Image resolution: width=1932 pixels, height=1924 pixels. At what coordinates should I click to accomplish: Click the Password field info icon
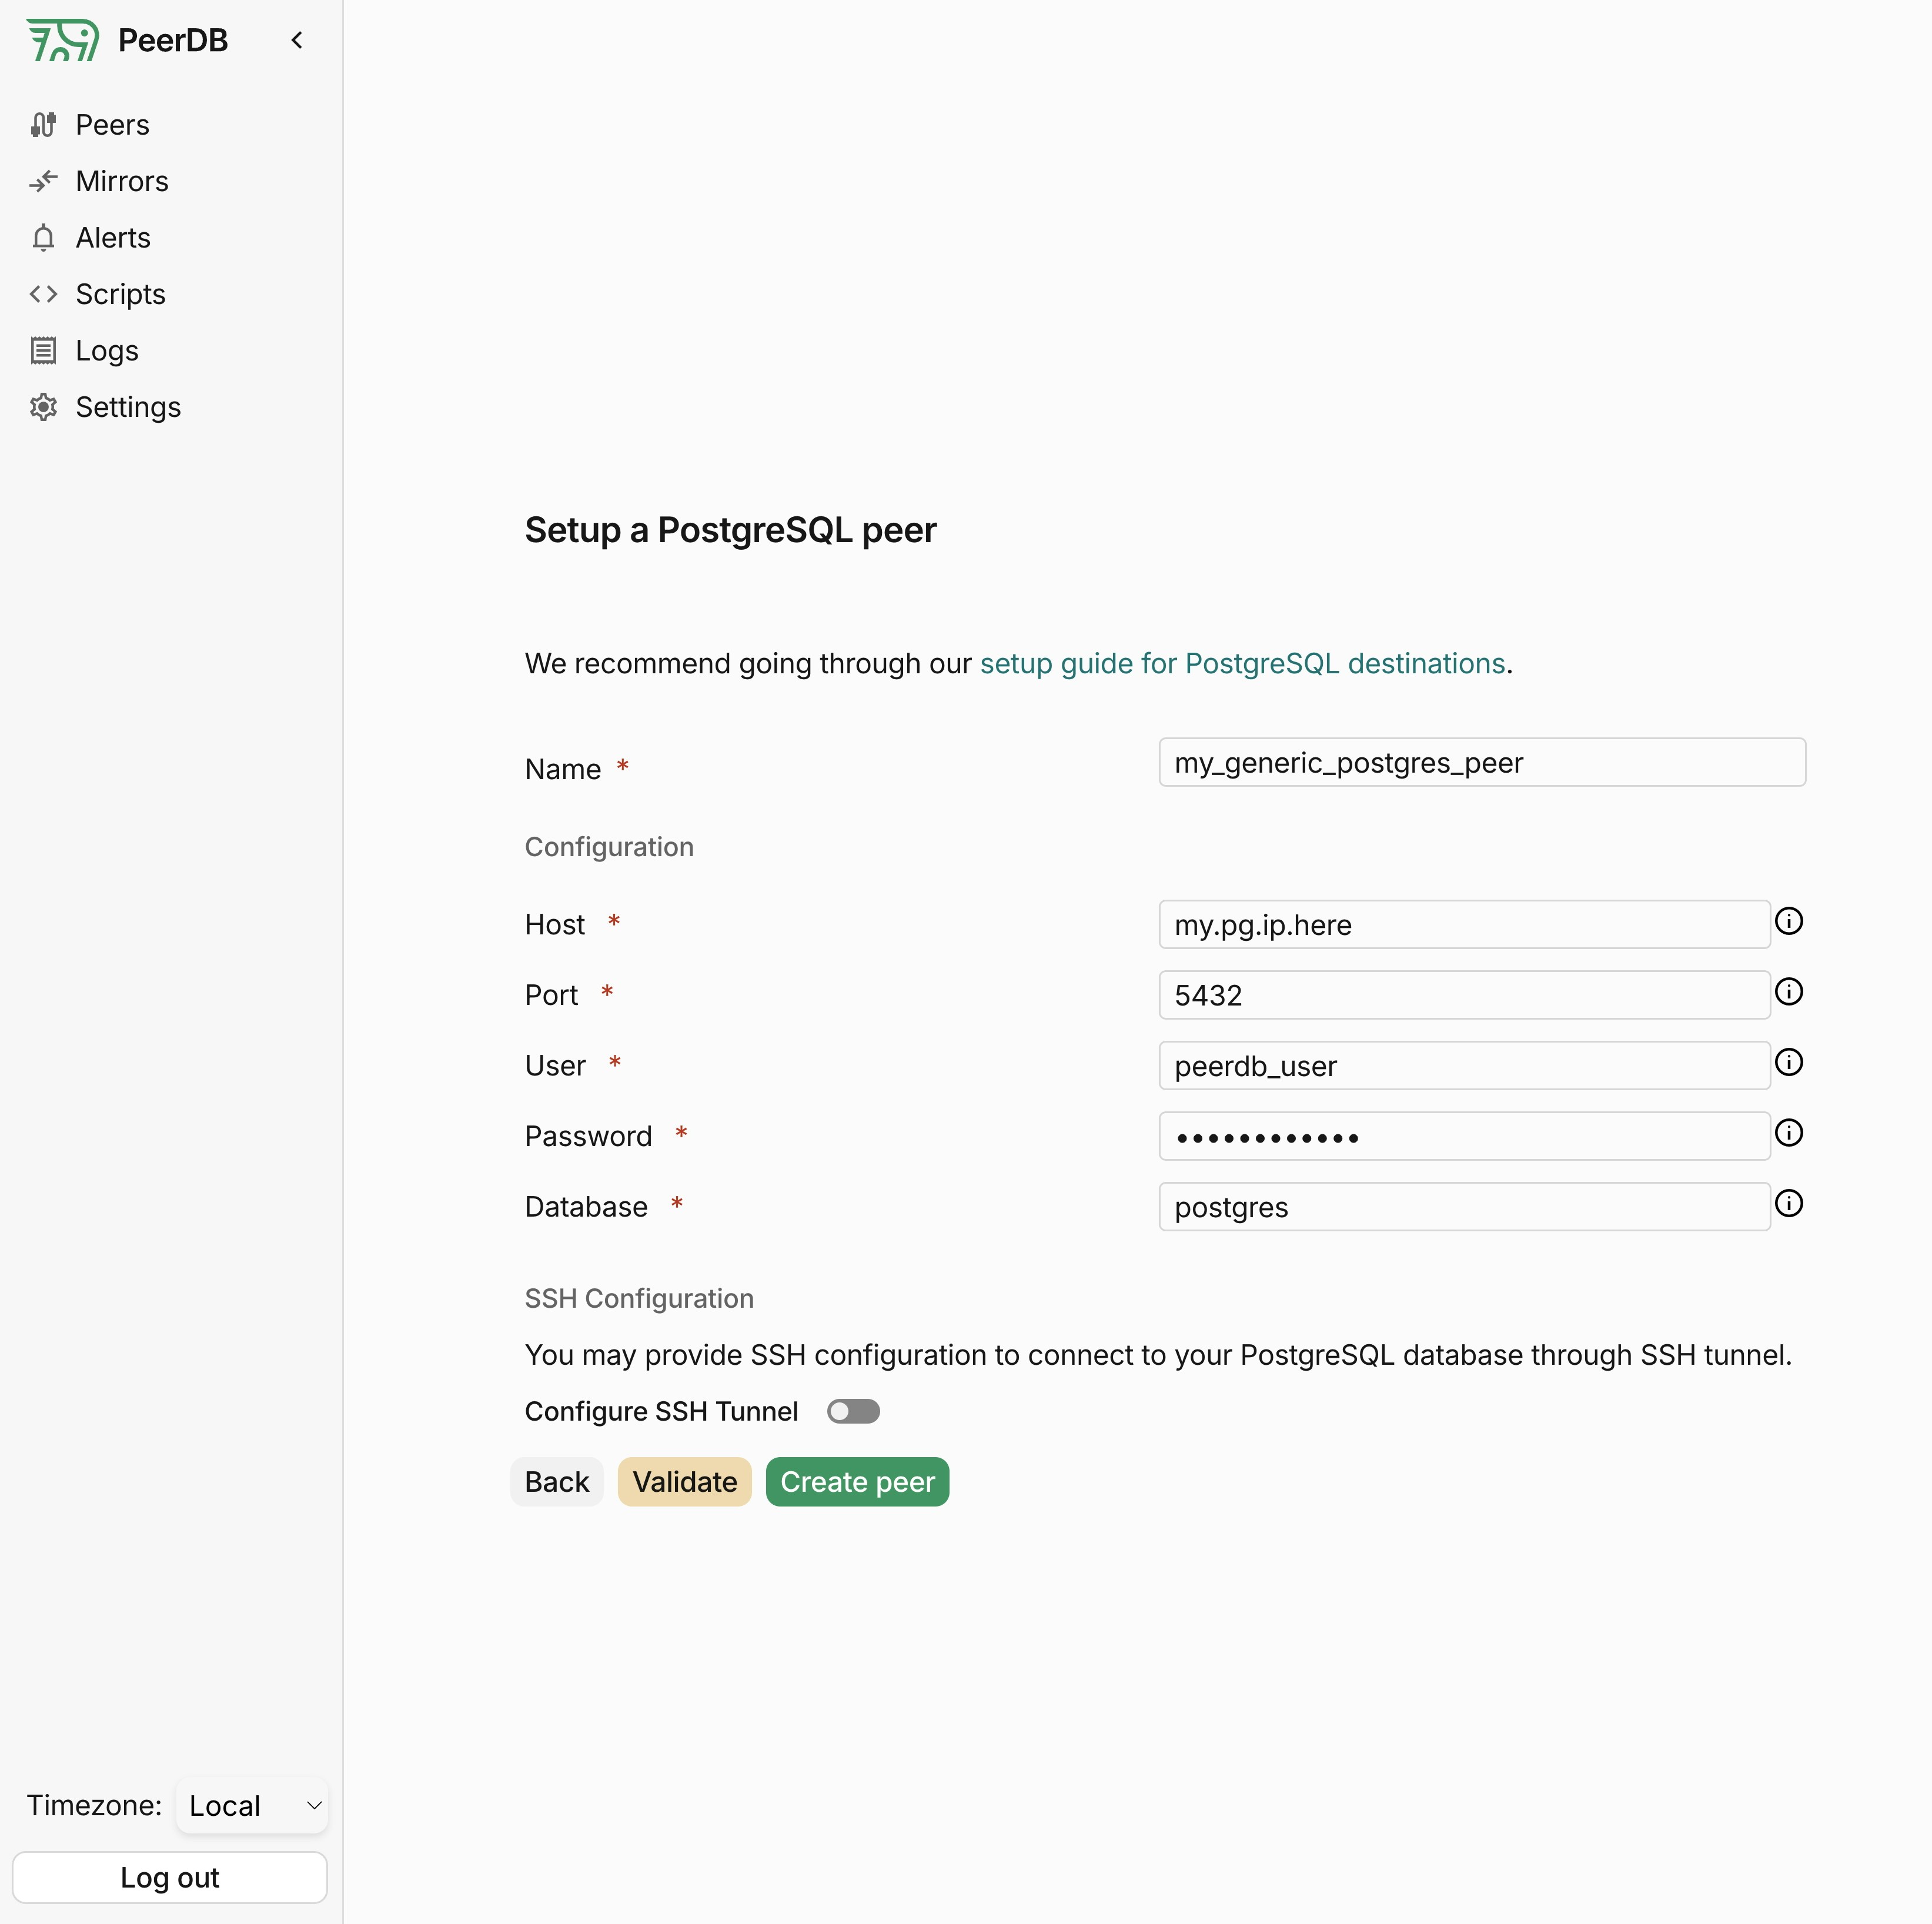1788,1133
